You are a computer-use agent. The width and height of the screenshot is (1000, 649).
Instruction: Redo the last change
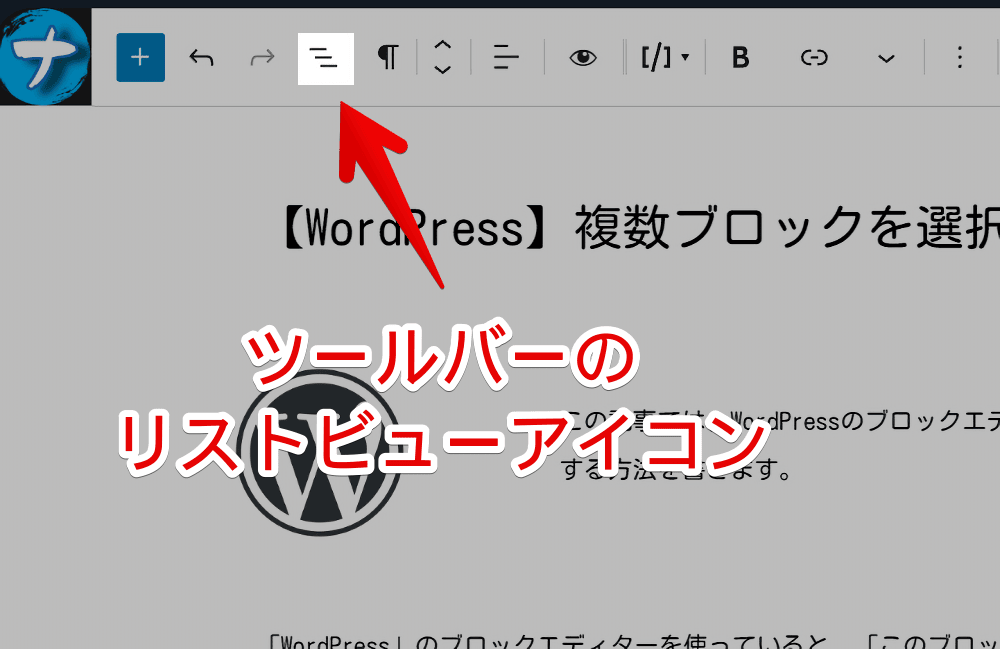[262, 57]
